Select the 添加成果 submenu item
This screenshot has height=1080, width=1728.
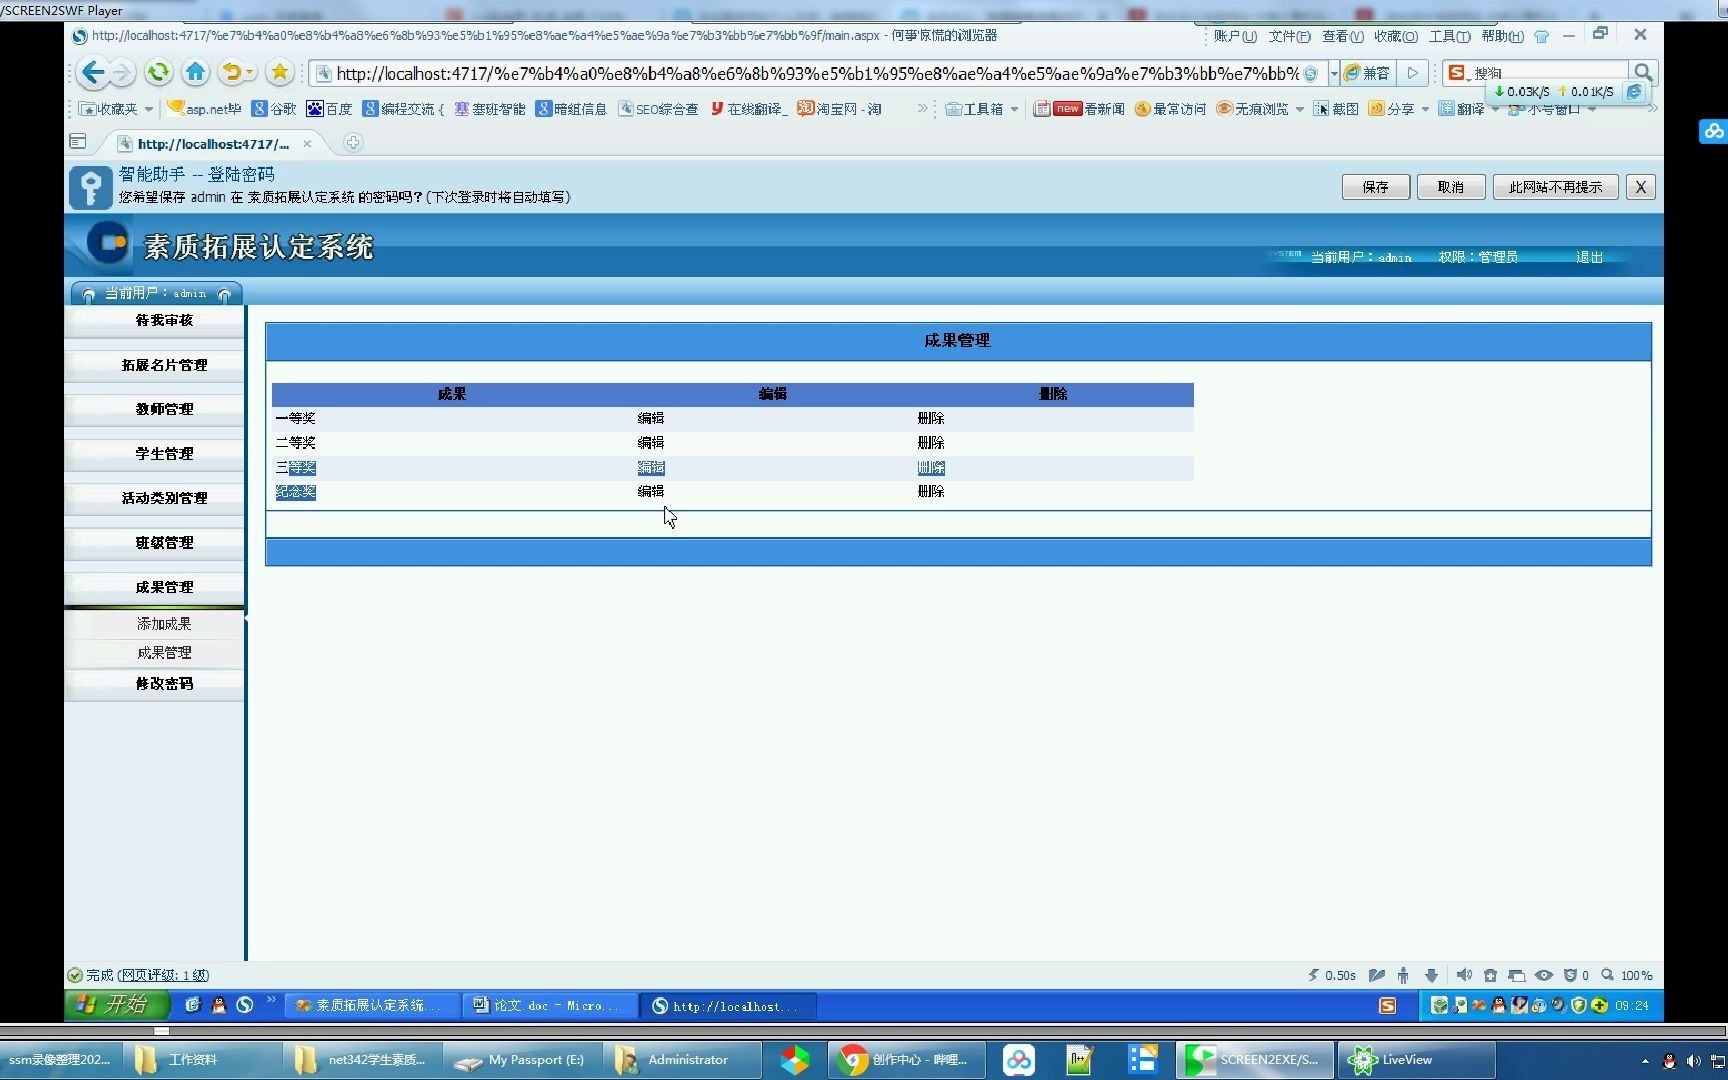(164, 623)
